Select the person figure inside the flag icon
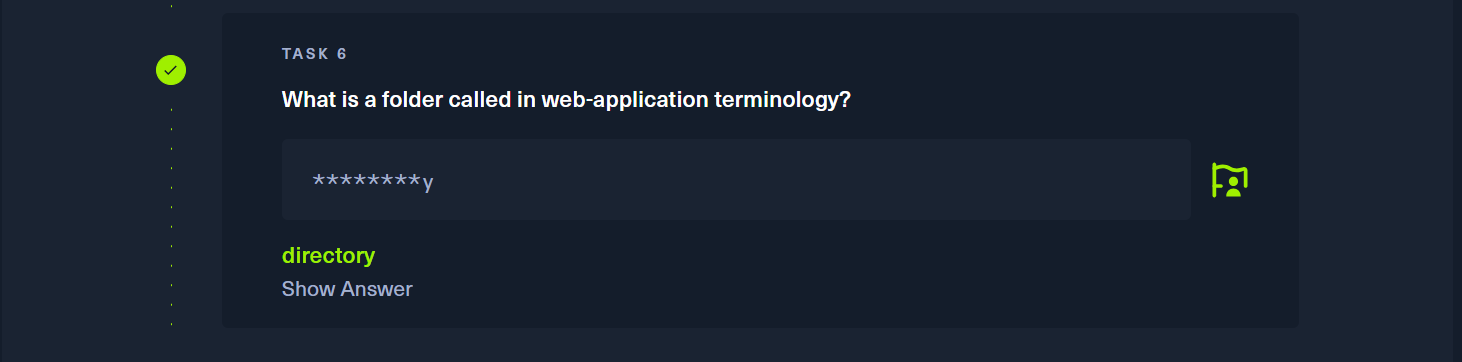 [1234, 186]
